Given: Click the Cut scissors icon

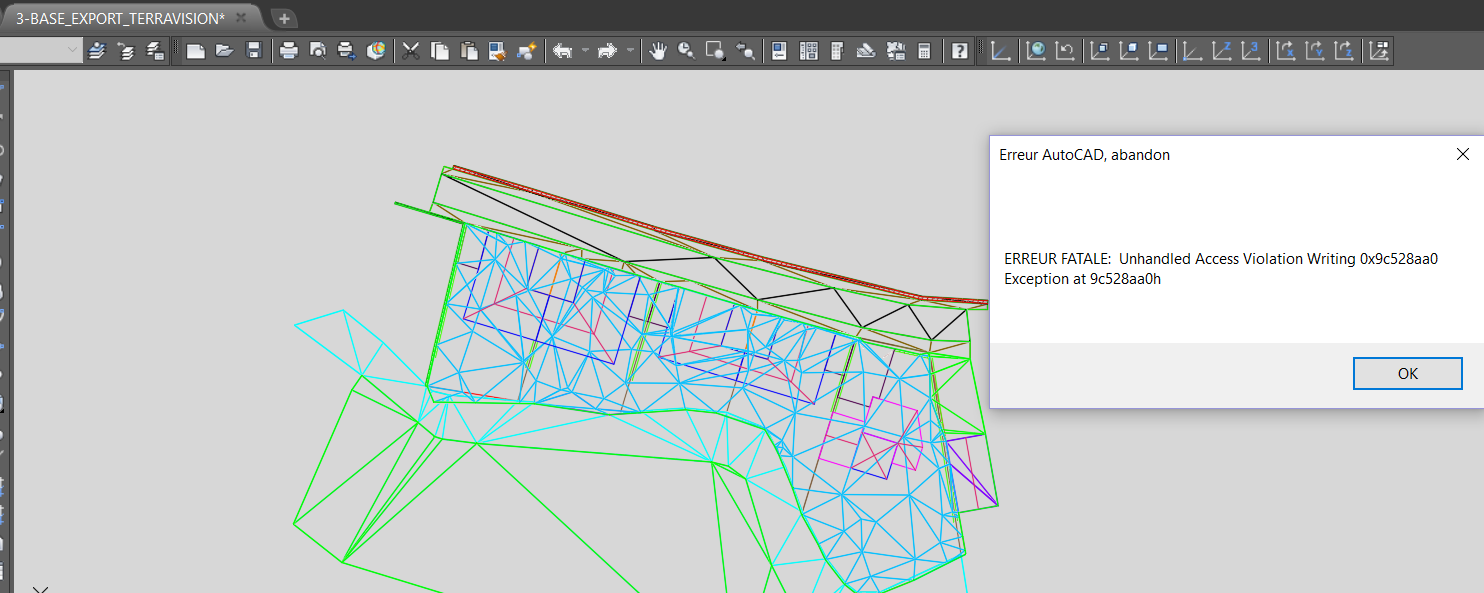Looking at the screenshot, I should tap(410, 51).
